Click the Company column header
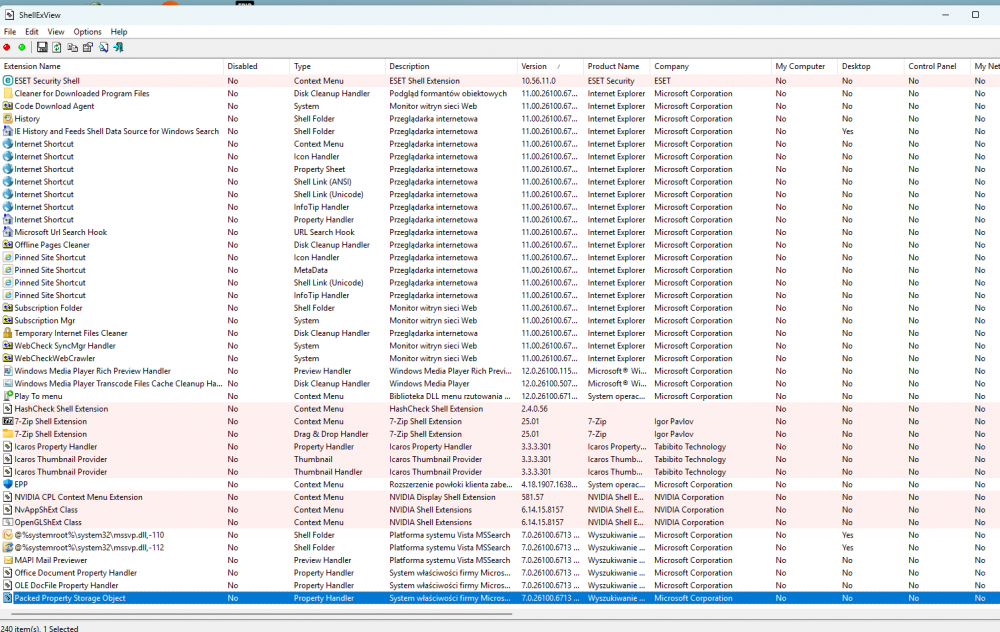This screenshot has width=1000, height=632. click(672, 67)
